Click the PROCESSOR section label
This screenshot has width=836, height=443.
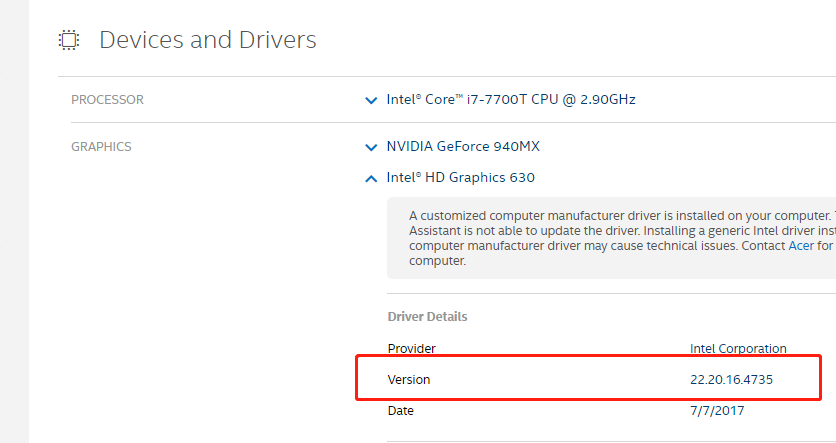click(107, 100)
